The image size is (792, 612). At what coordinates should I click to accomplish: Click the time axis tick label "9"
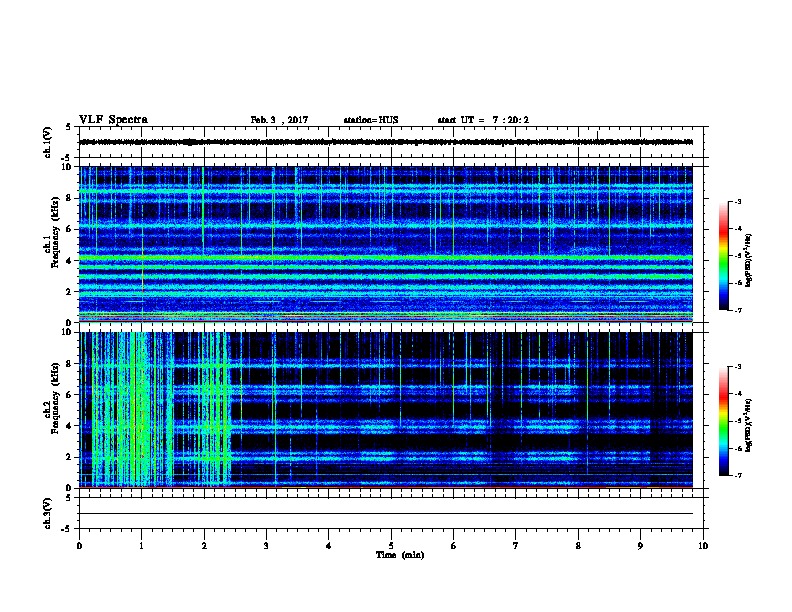coord(640,546)
